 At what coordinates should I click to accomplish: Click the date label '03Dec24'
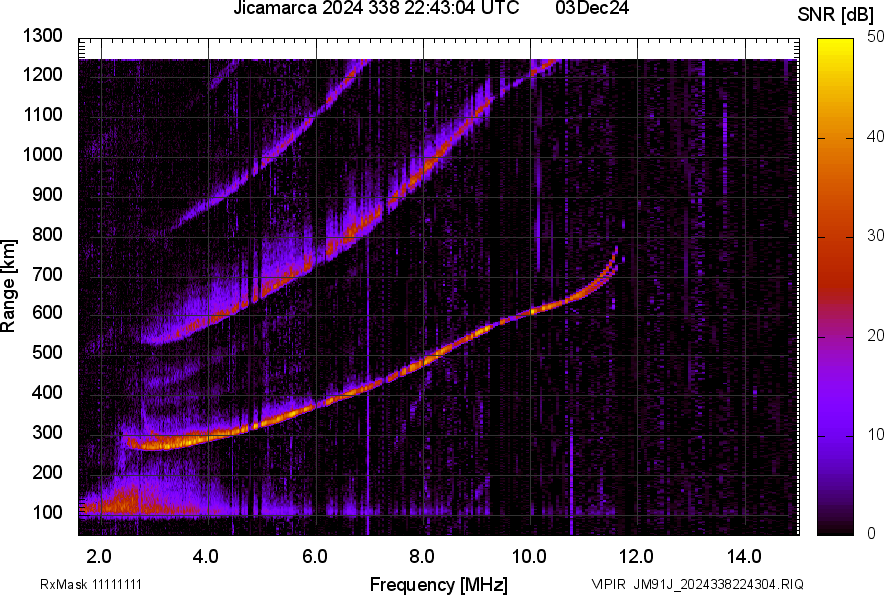coord(592,8)
